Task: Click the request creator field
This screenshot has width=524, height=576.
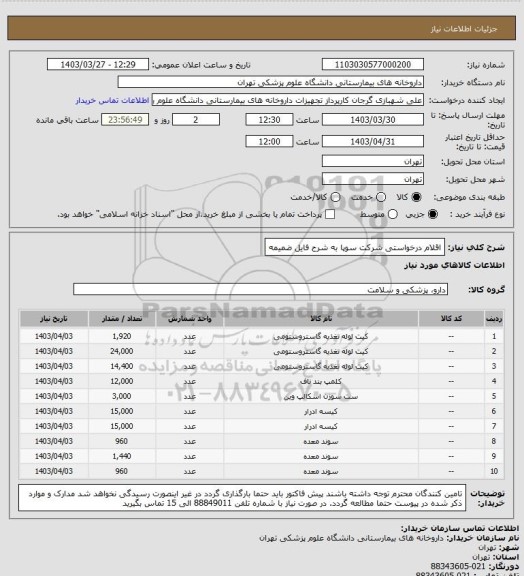Action: [288, 100]
